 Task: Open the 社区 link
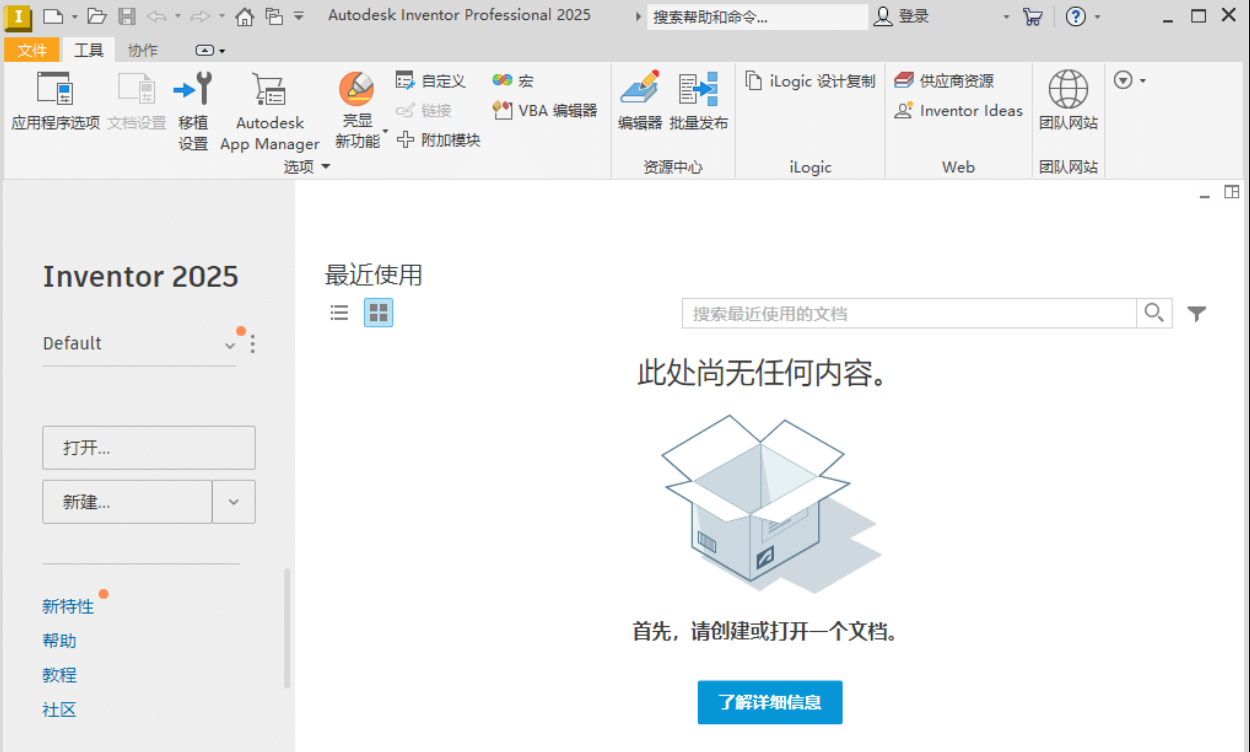pyautogui.click(x=59, y=710)
